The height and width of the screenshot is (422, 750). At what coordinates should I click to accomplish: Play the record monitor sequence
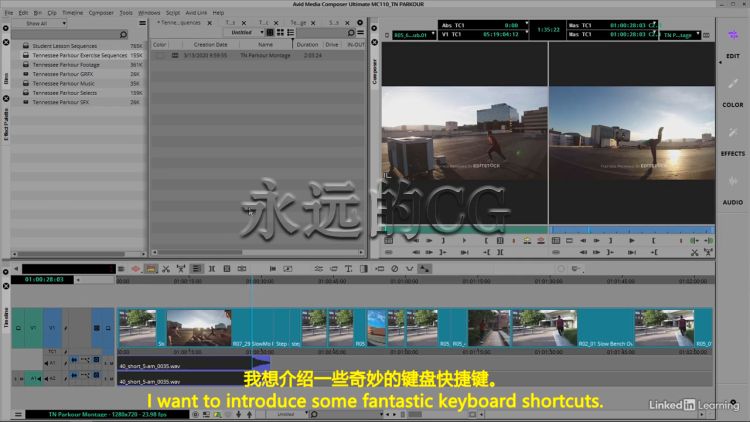coord(632,241)
